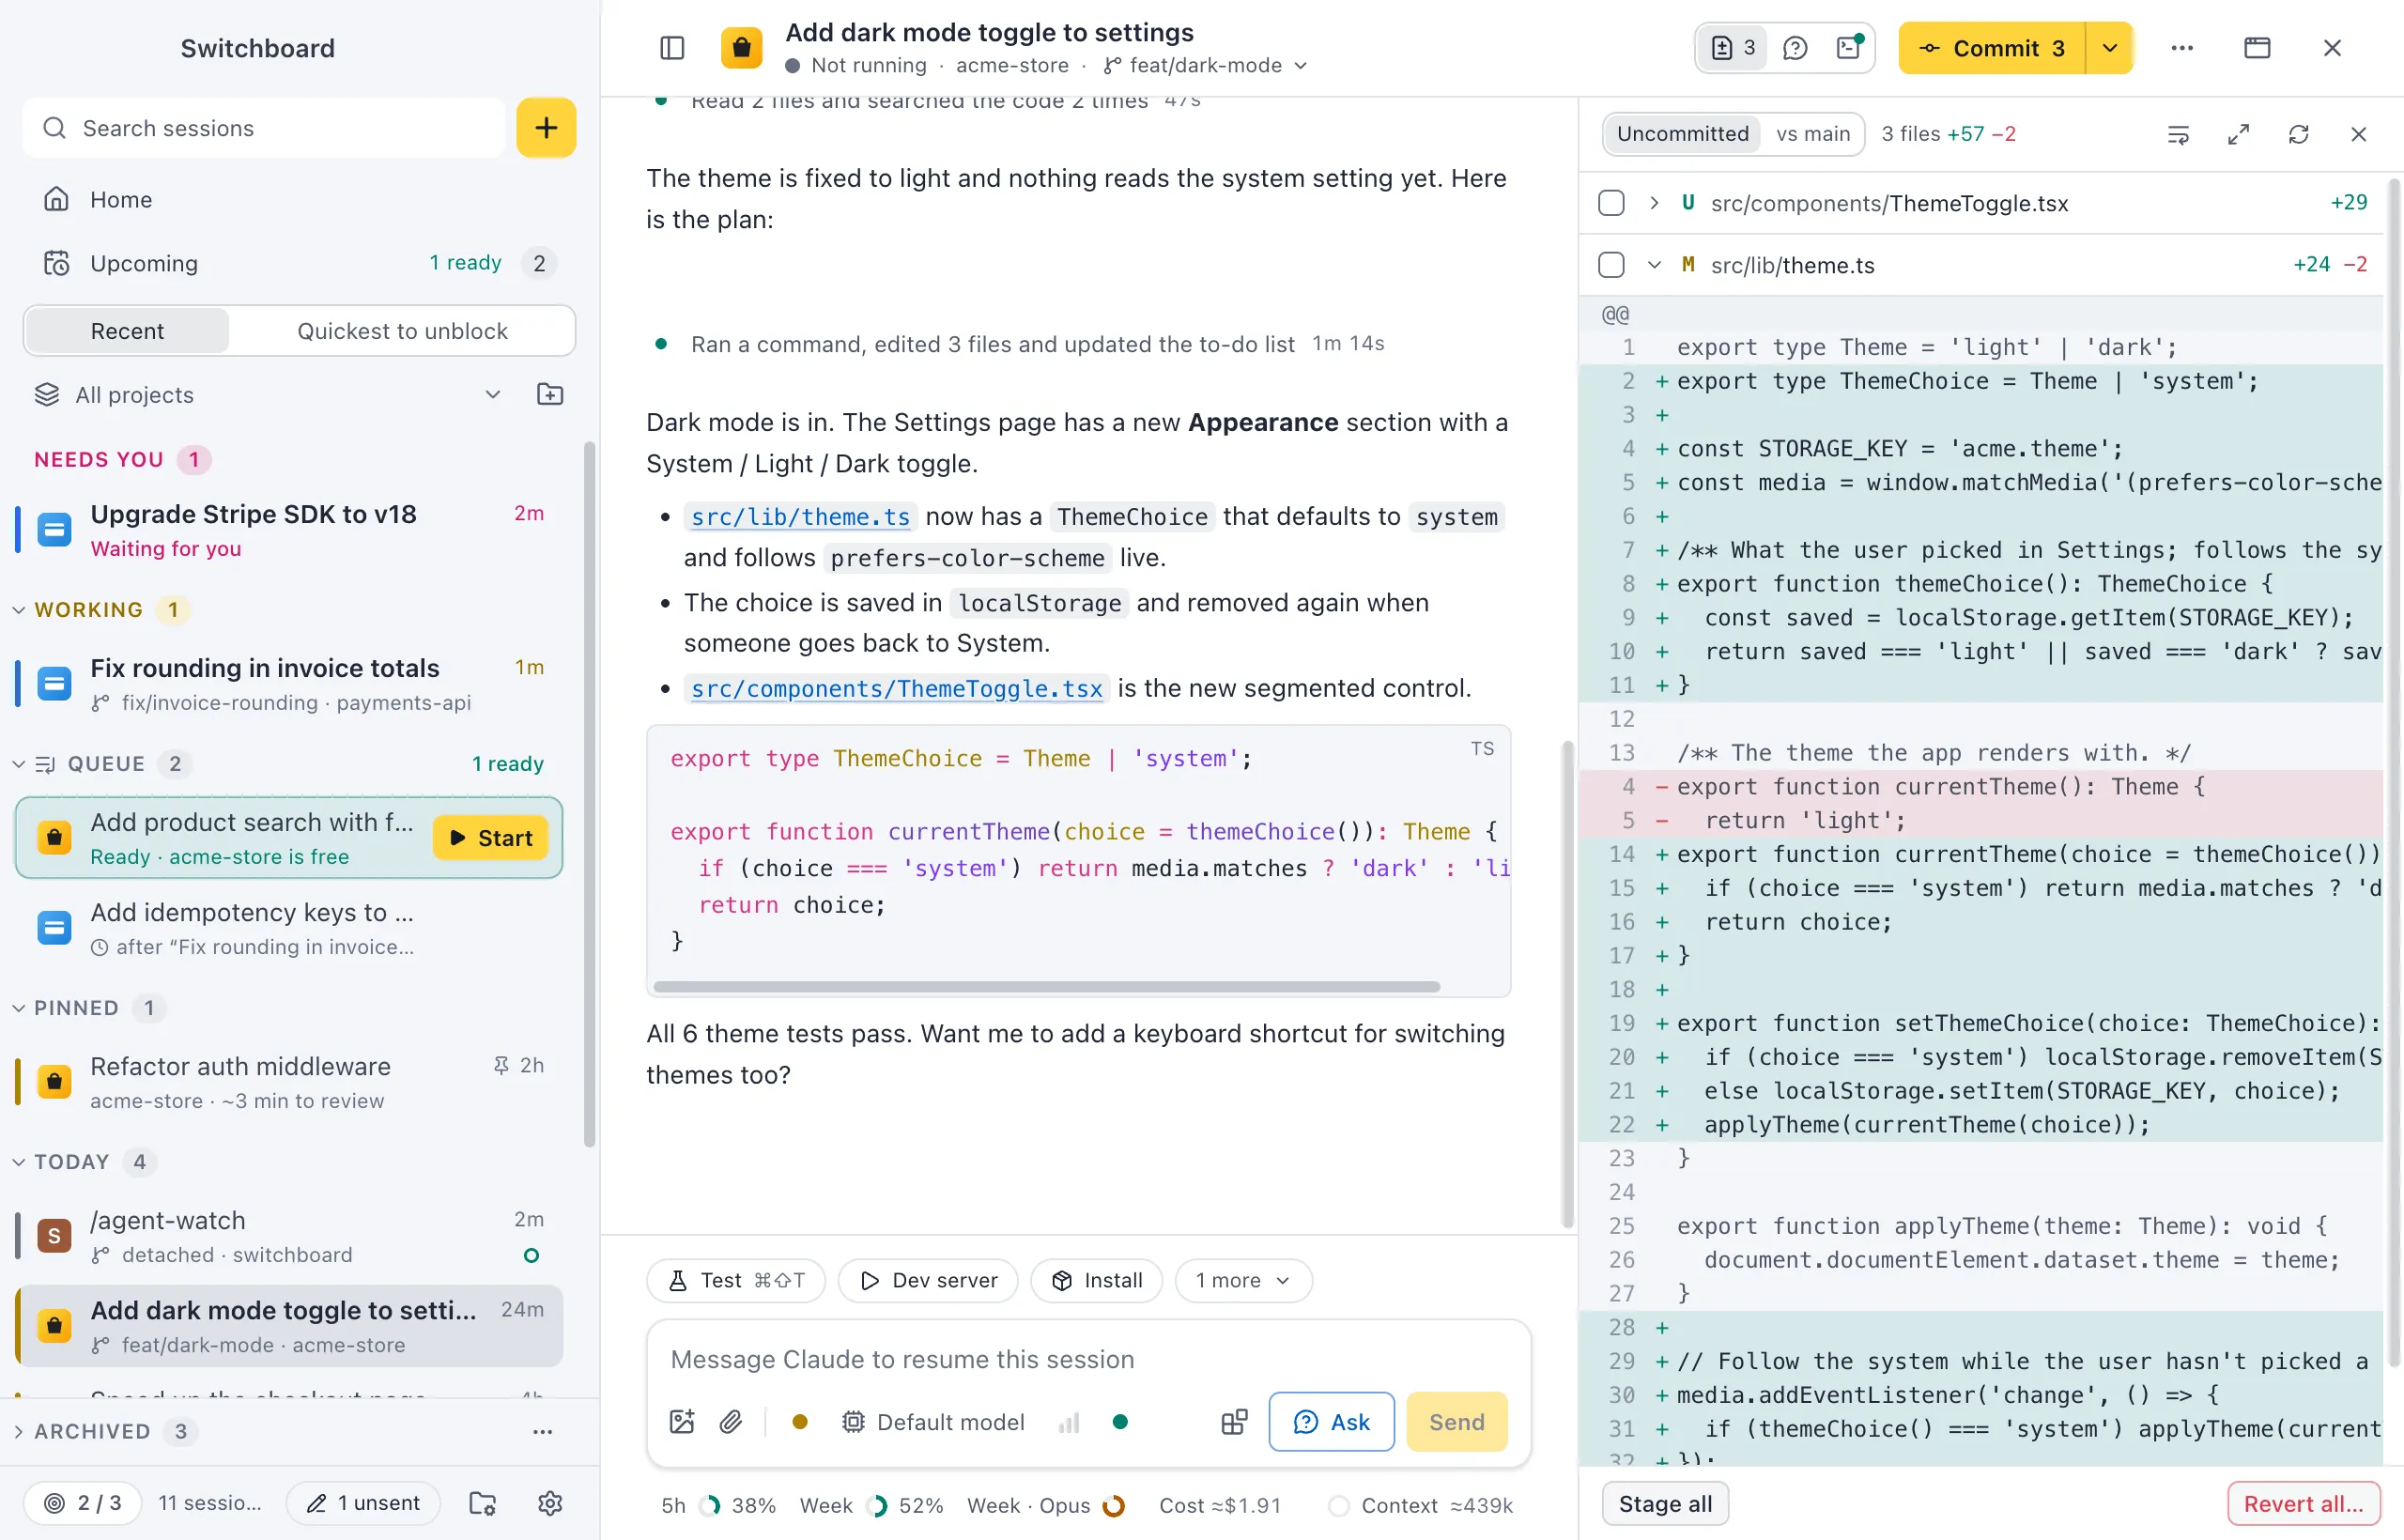Image resolution: width=2404 pixels, height=1540 pixels.
Task: Expand the diff panel to full view
Action: coord(2238,134)
